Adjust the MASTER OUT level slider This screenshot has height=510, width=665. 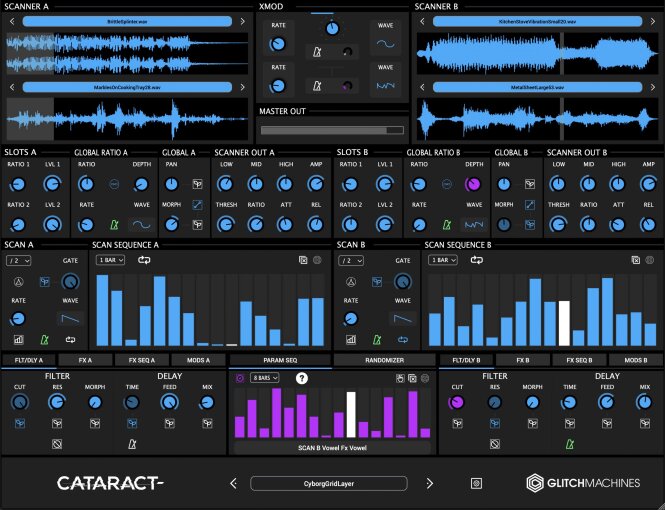[332, 130]
